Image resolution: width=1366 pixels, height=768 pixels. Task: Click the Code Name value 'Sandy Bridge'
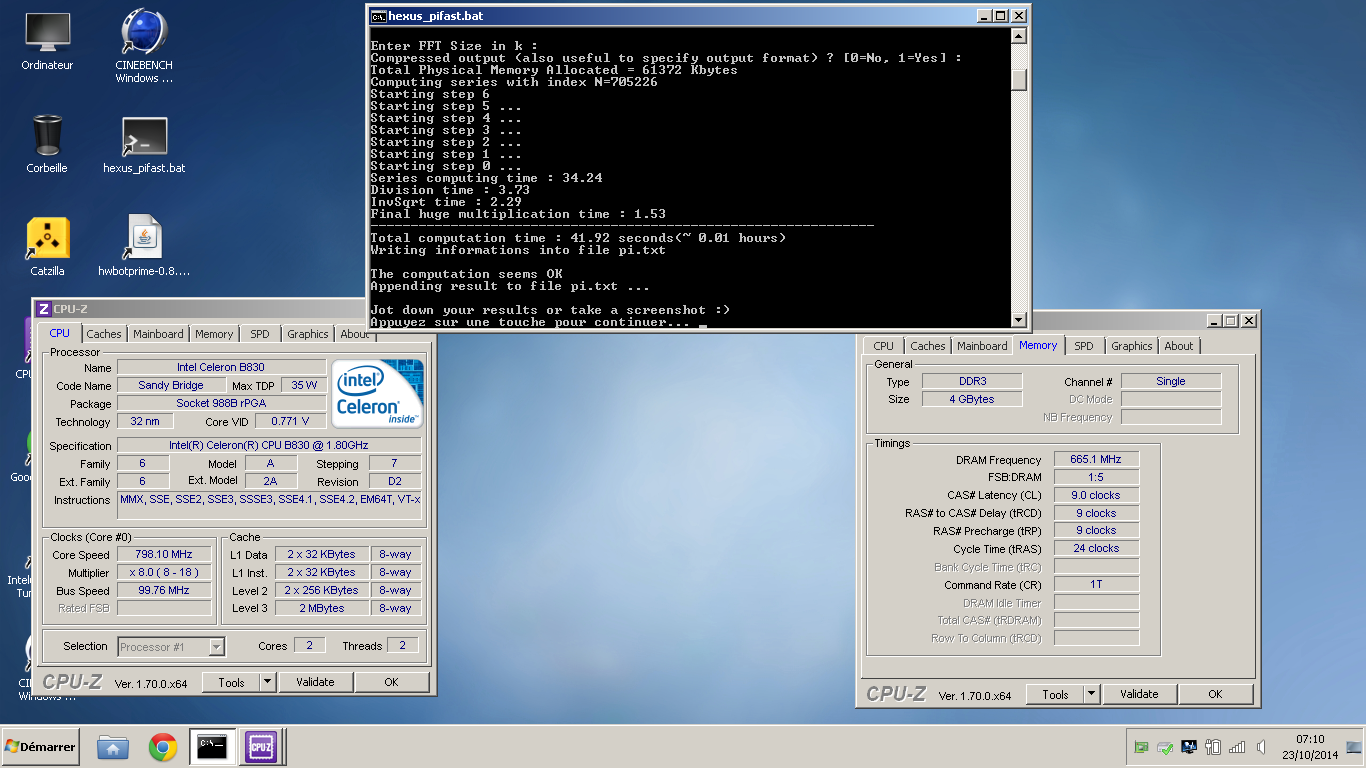[x=171, y=385]
